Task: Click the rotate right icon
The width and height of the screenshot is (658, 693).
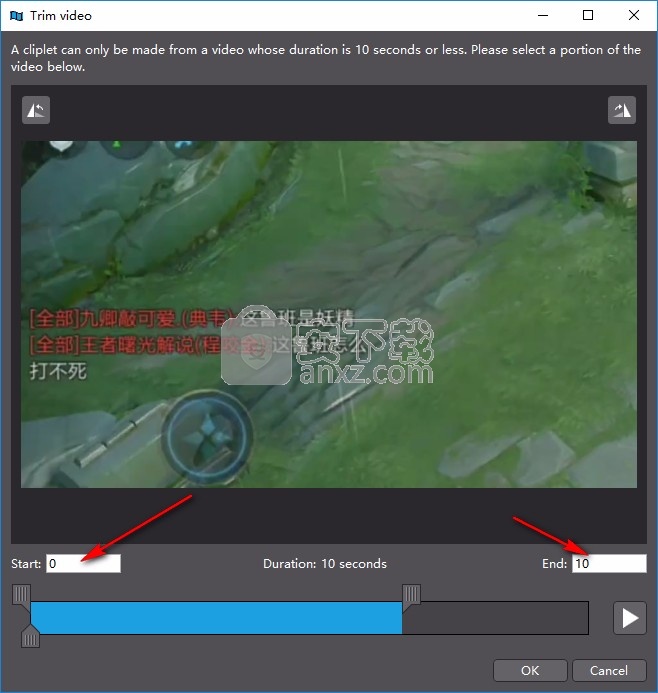Action: tap(622, 110)
